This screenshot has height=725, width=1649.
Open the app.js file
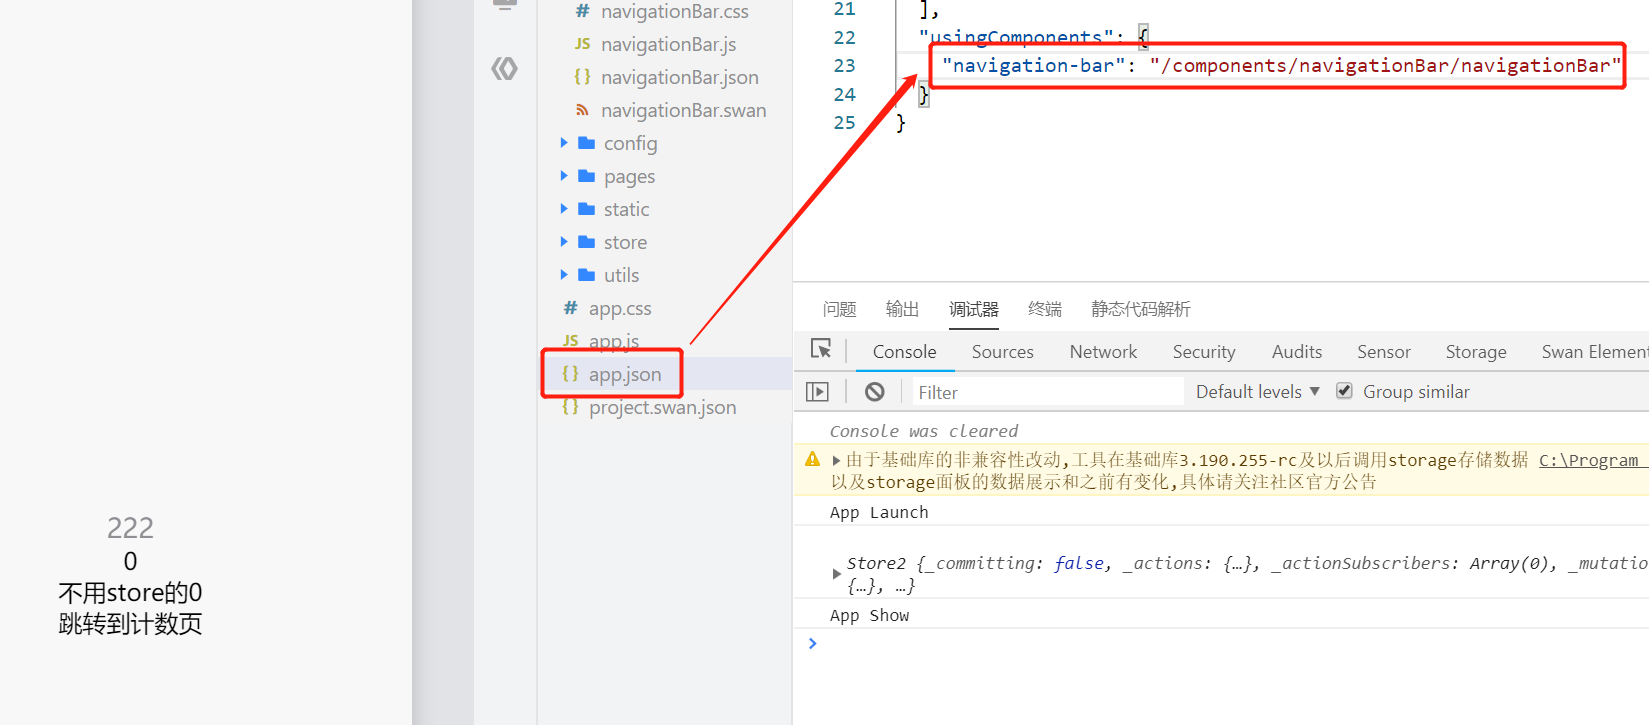point(613,341)
